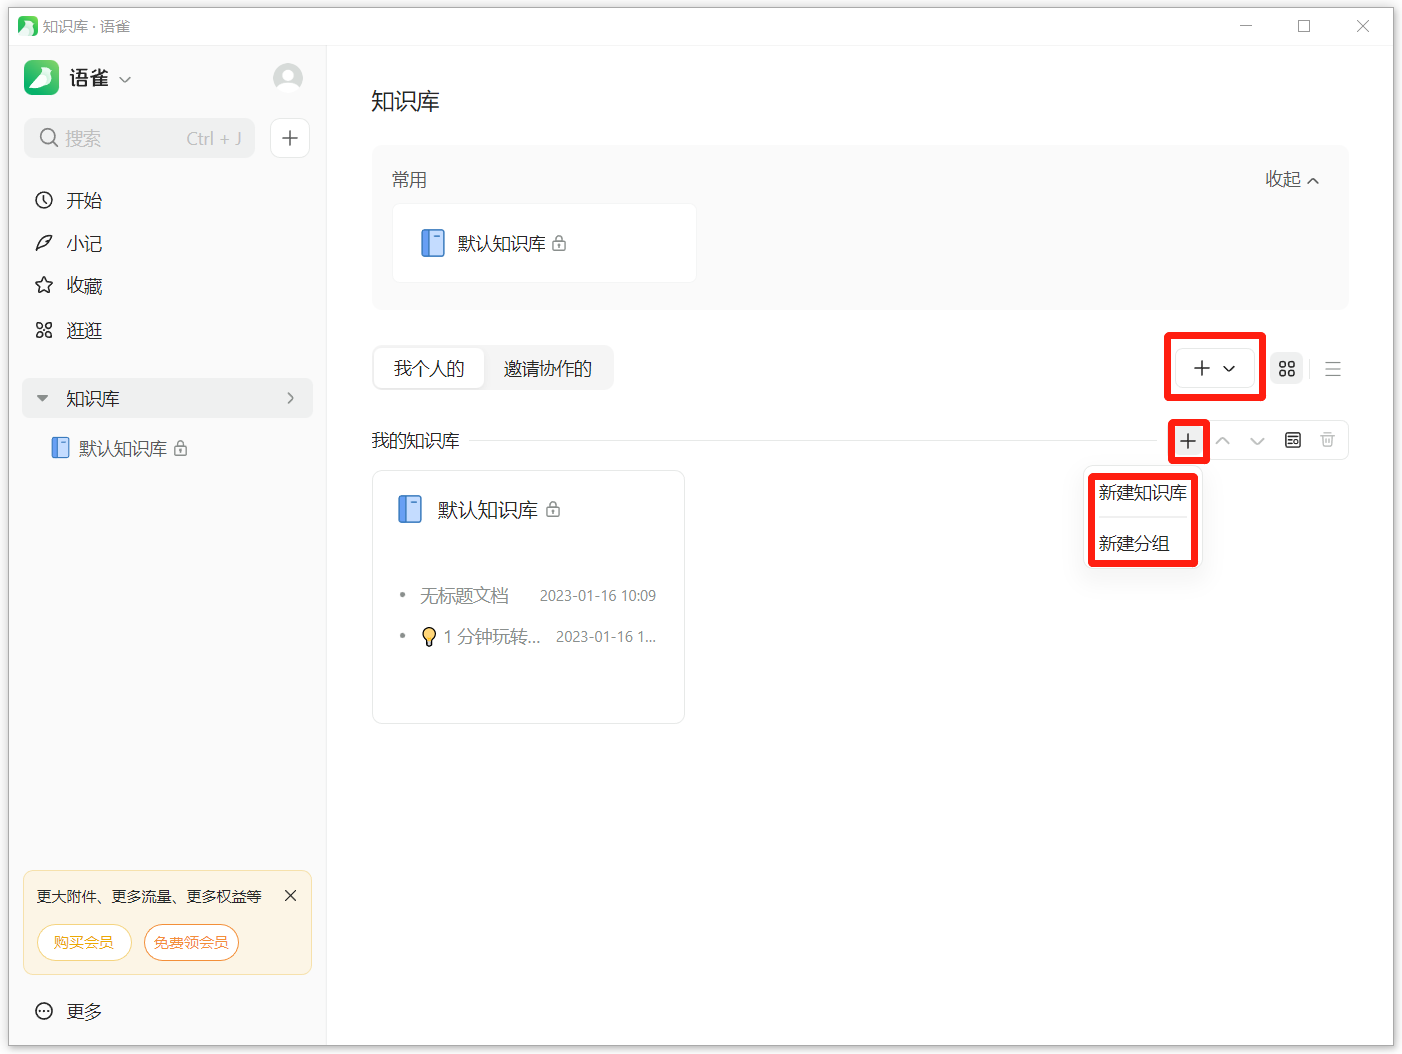This screenshot has width=1402, height=1054.
Task: Close the membership promotion banner
Action: click(290, 896)
